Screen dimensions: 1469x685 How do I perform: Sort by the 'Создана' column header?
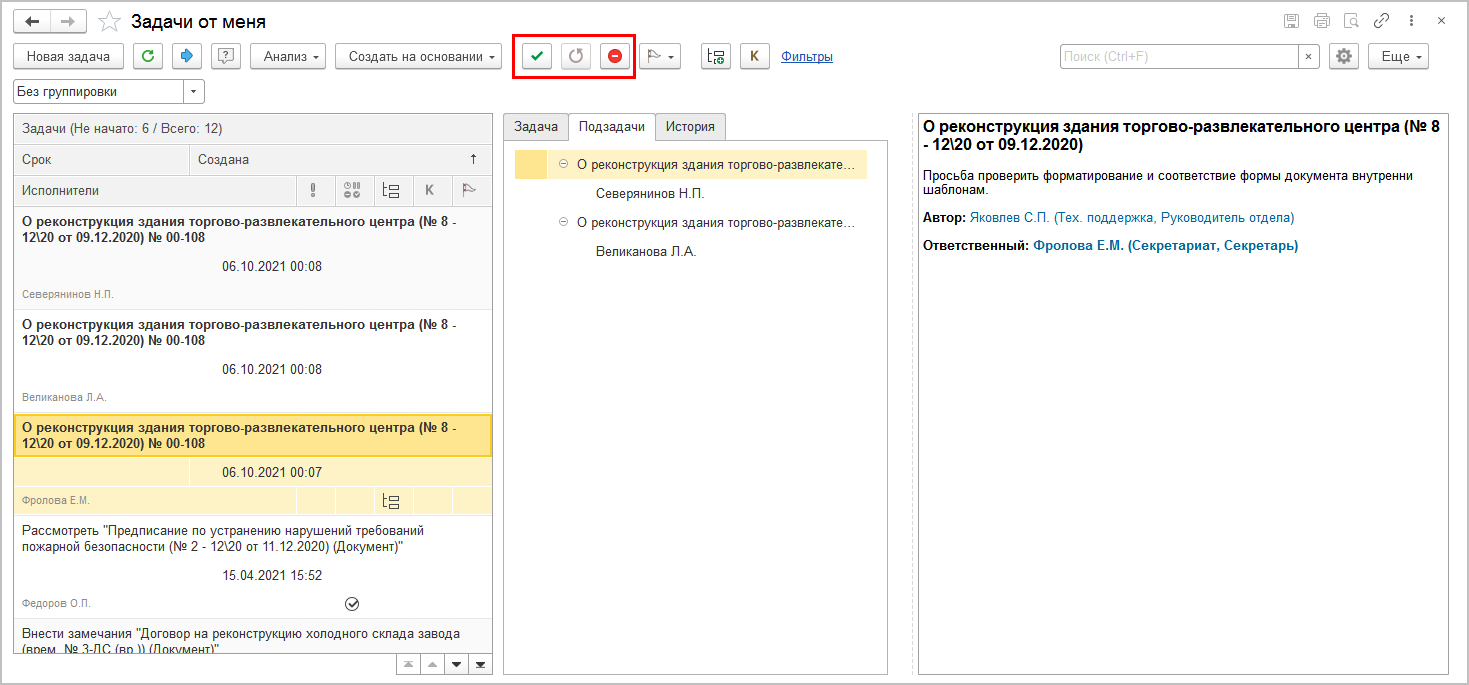pyautogui.click(x=340, y=160)
